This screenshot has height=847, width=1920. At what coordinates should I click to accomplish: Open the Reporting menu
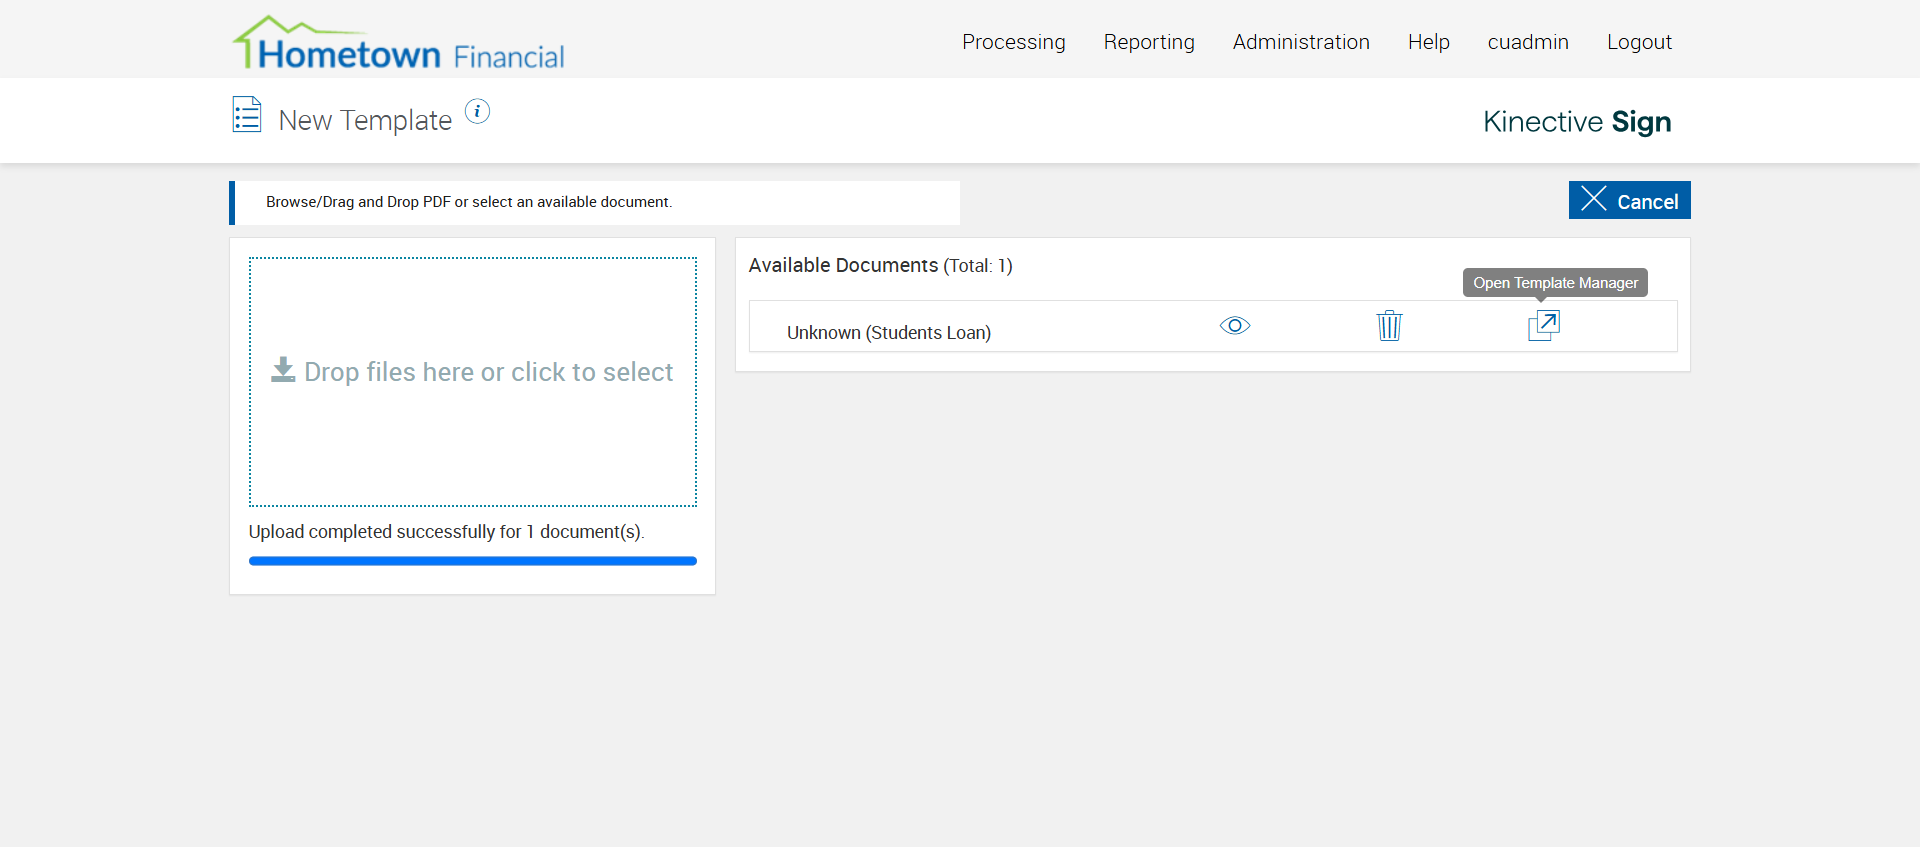pos(1149,42)
